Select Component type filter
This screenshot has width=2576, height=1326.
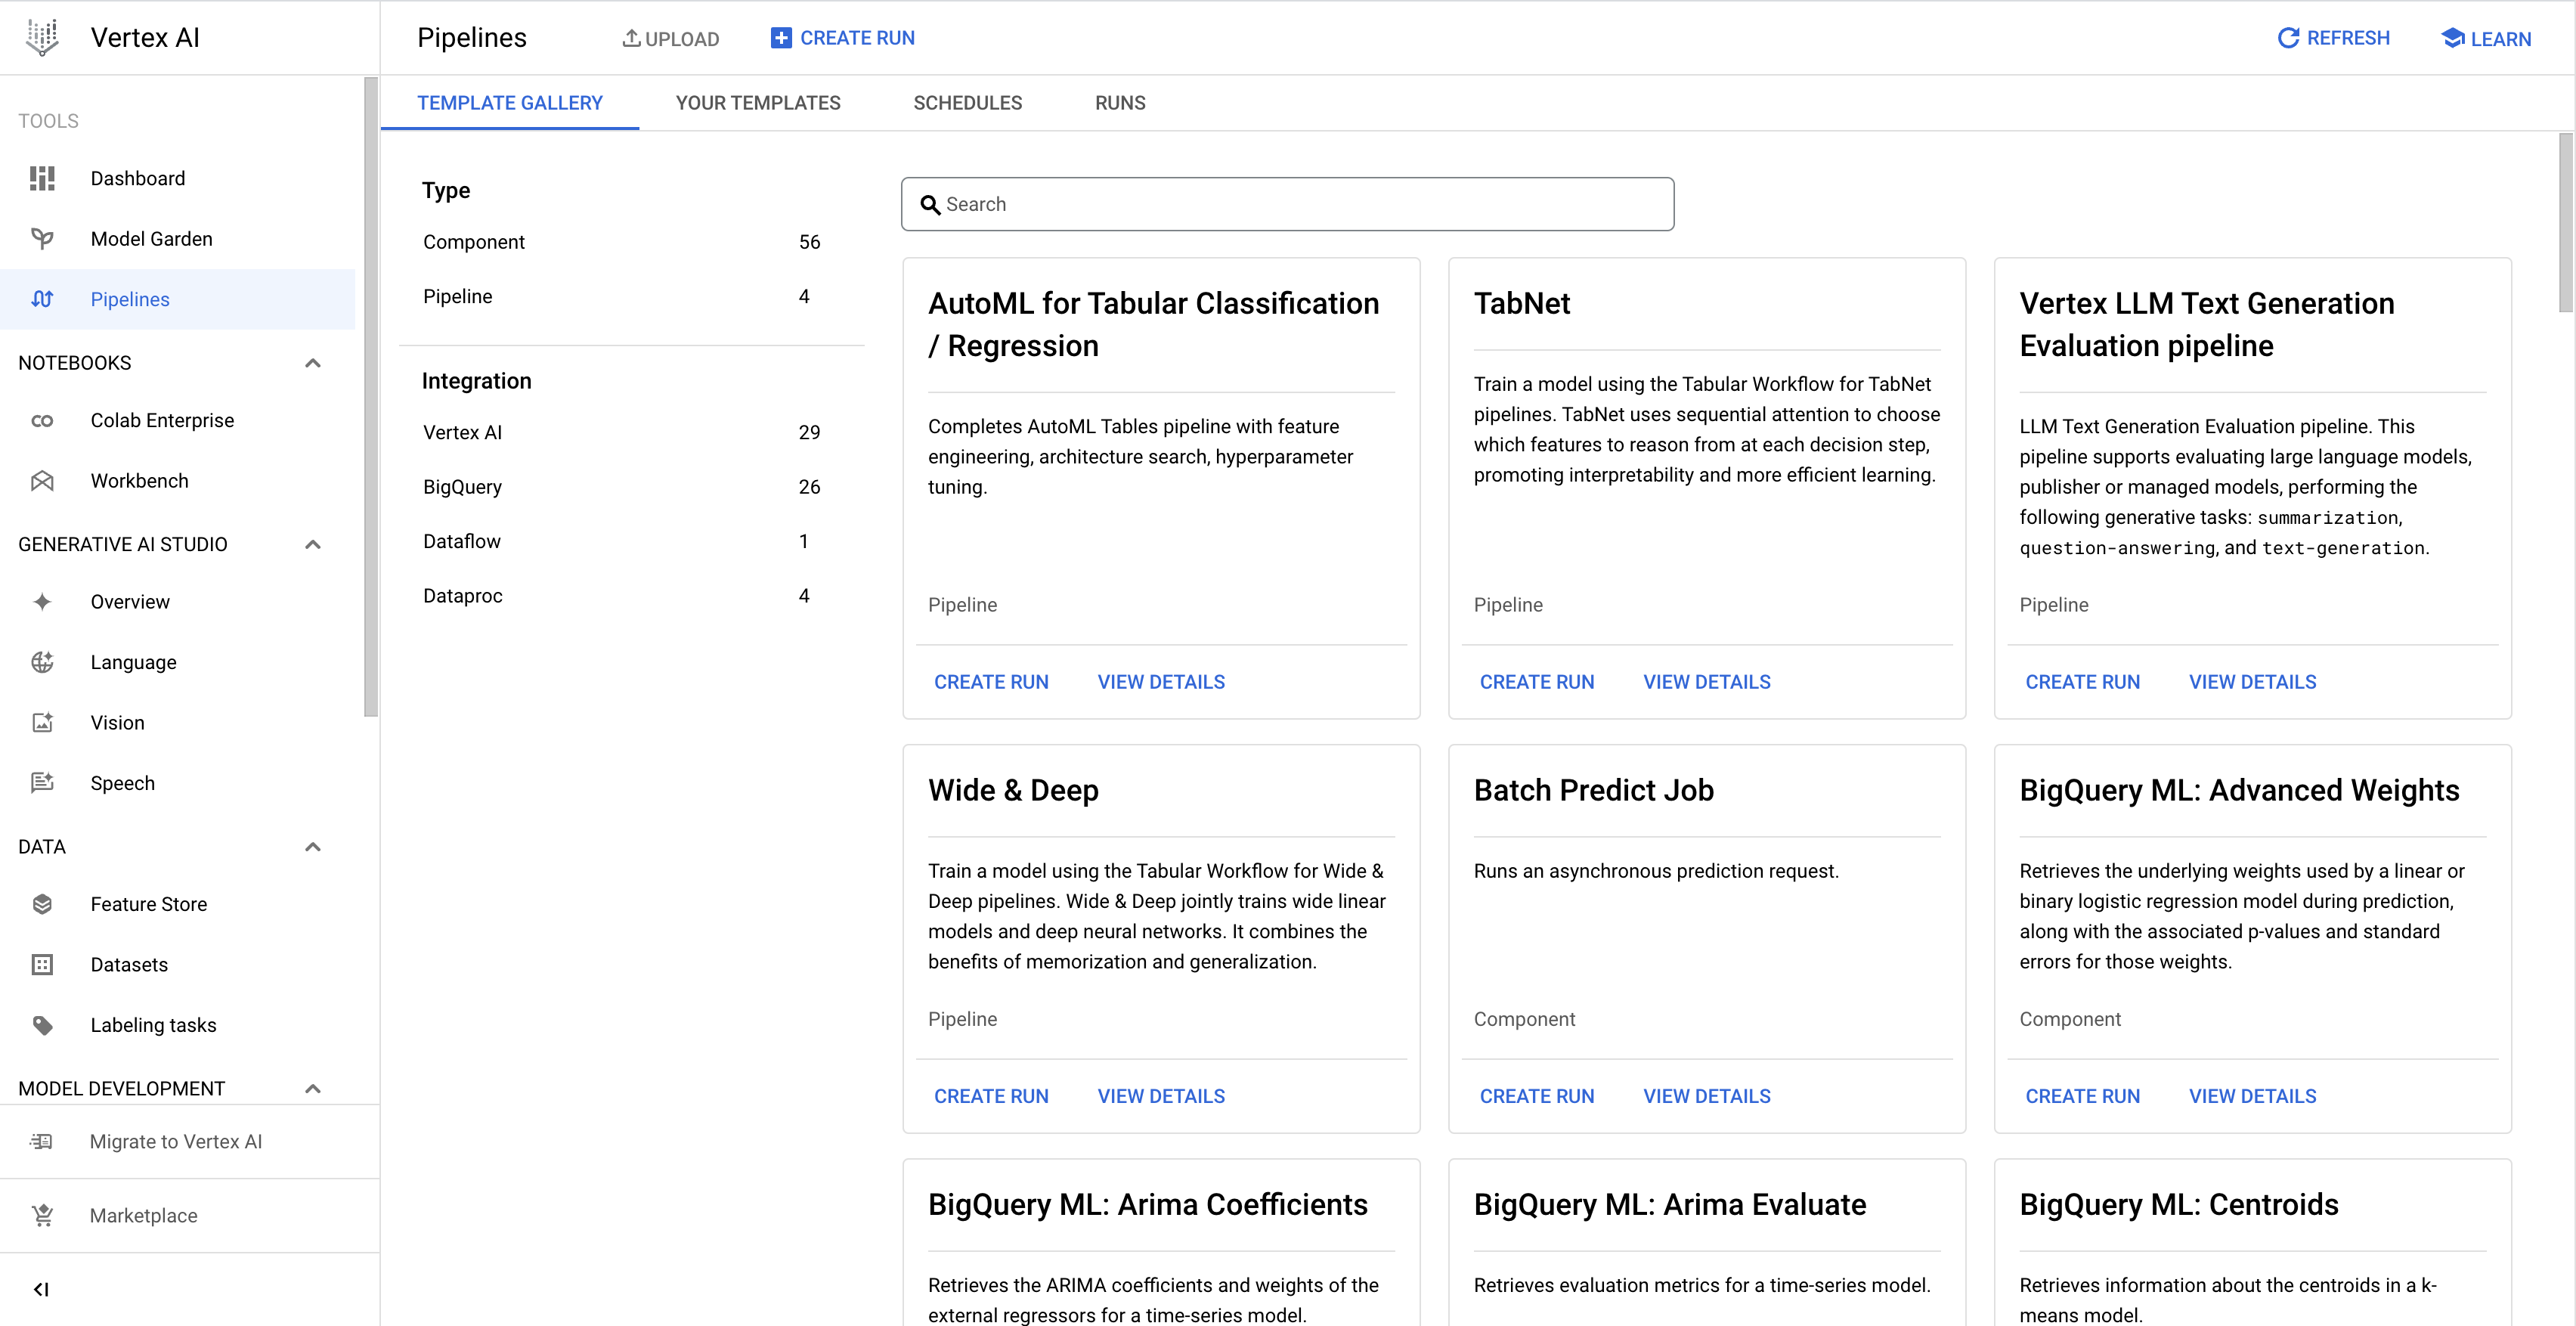[473, 242]
